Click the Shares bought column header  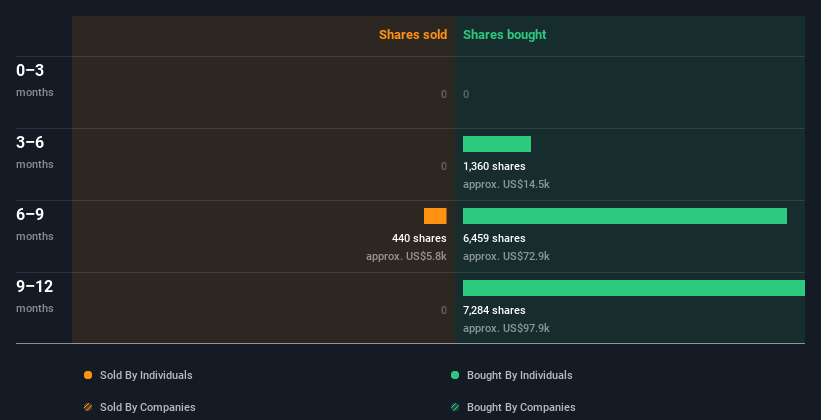pos(504,35)
